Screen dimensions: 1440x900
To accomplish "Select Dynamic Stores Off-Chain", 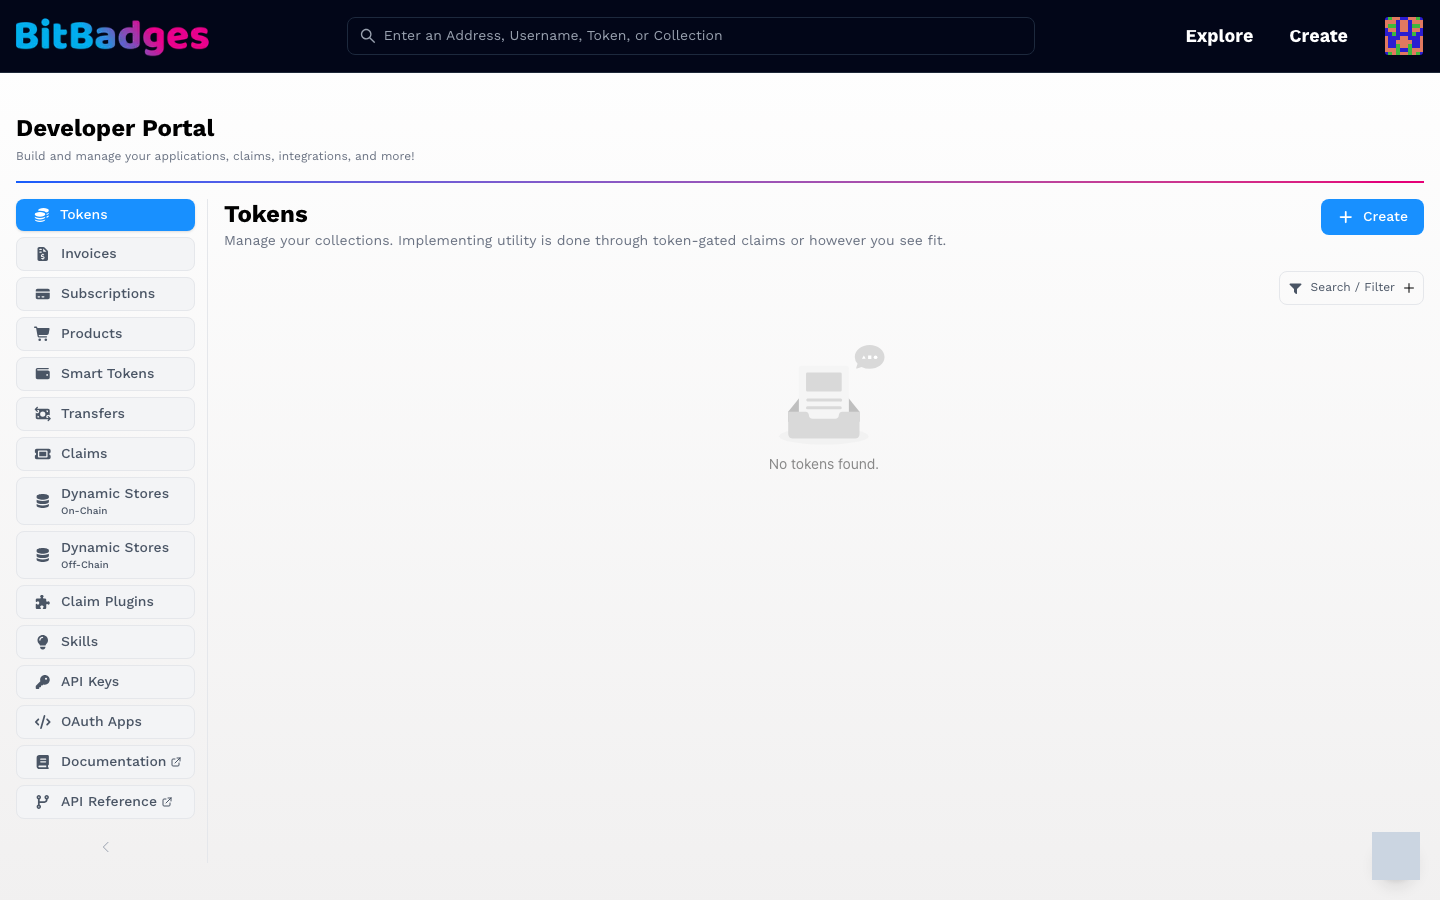I will pyautogui.click(x=105, y=555).
